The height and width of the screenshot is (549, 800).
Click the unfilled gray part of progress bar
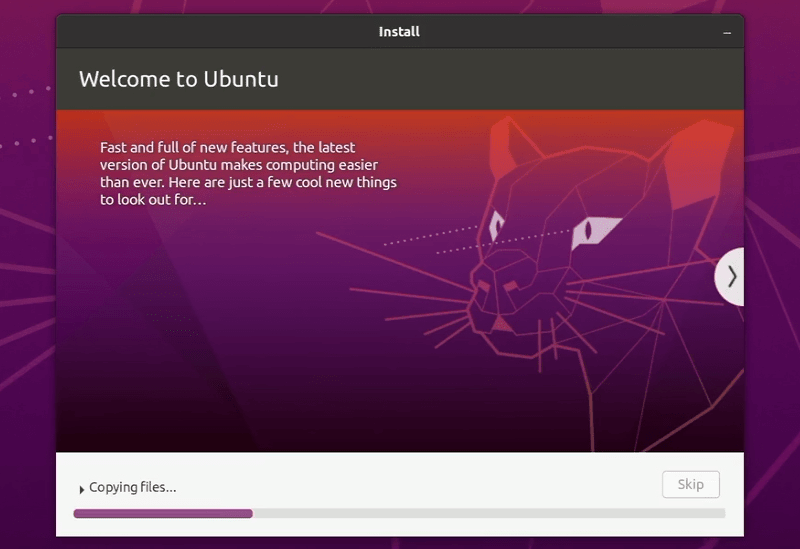tap(488, 514)
